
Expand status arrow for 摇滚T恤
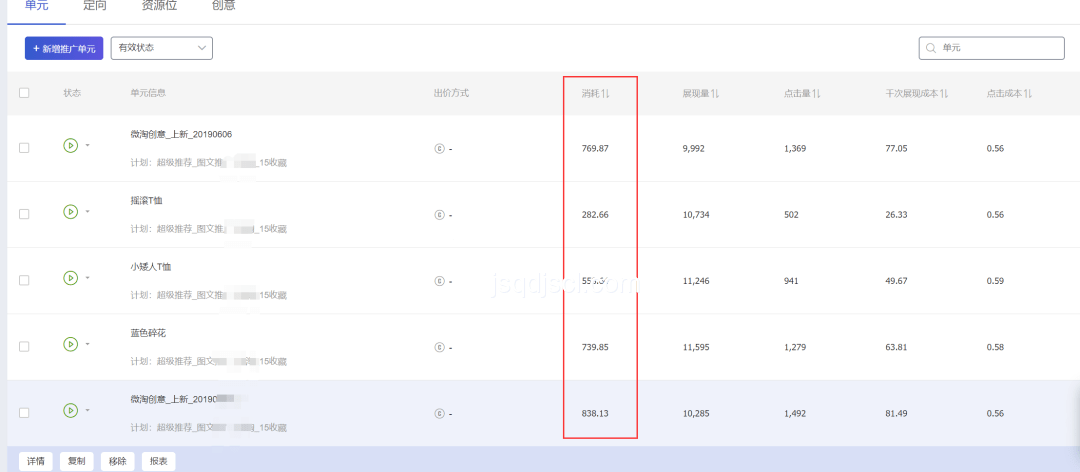coord(87,212)
